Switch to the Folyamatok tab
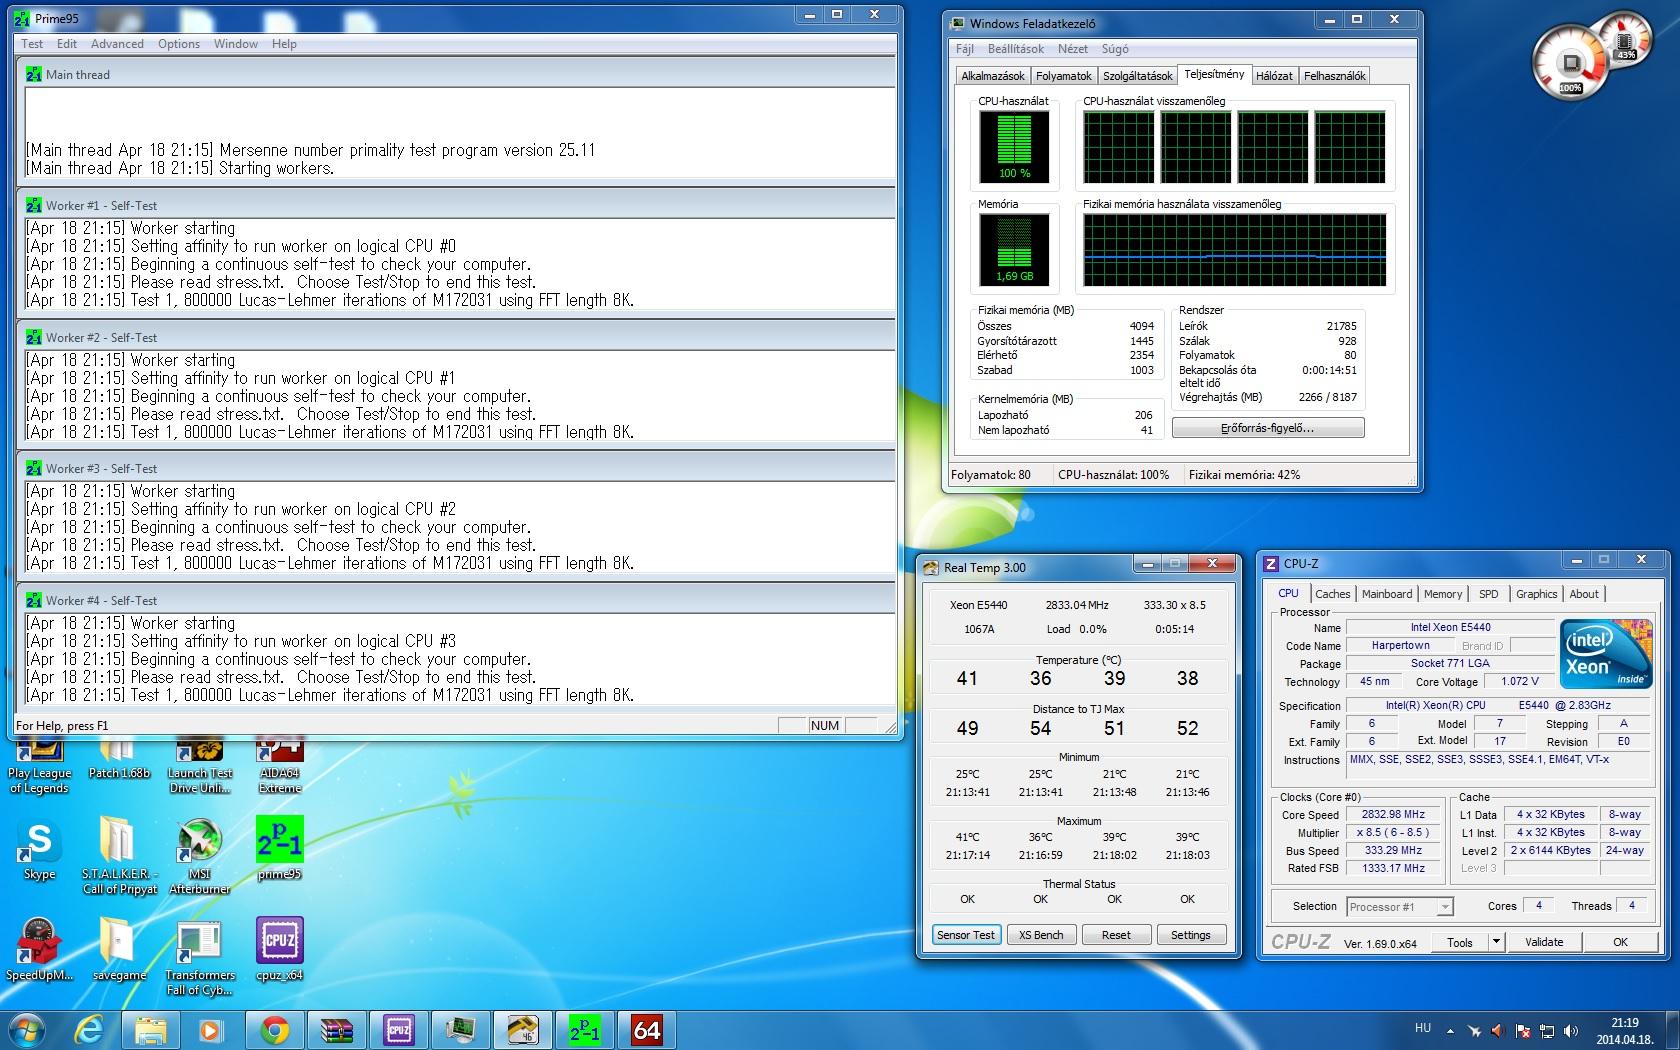This screenshot has height=1050, width=1680. (1064, 76)
